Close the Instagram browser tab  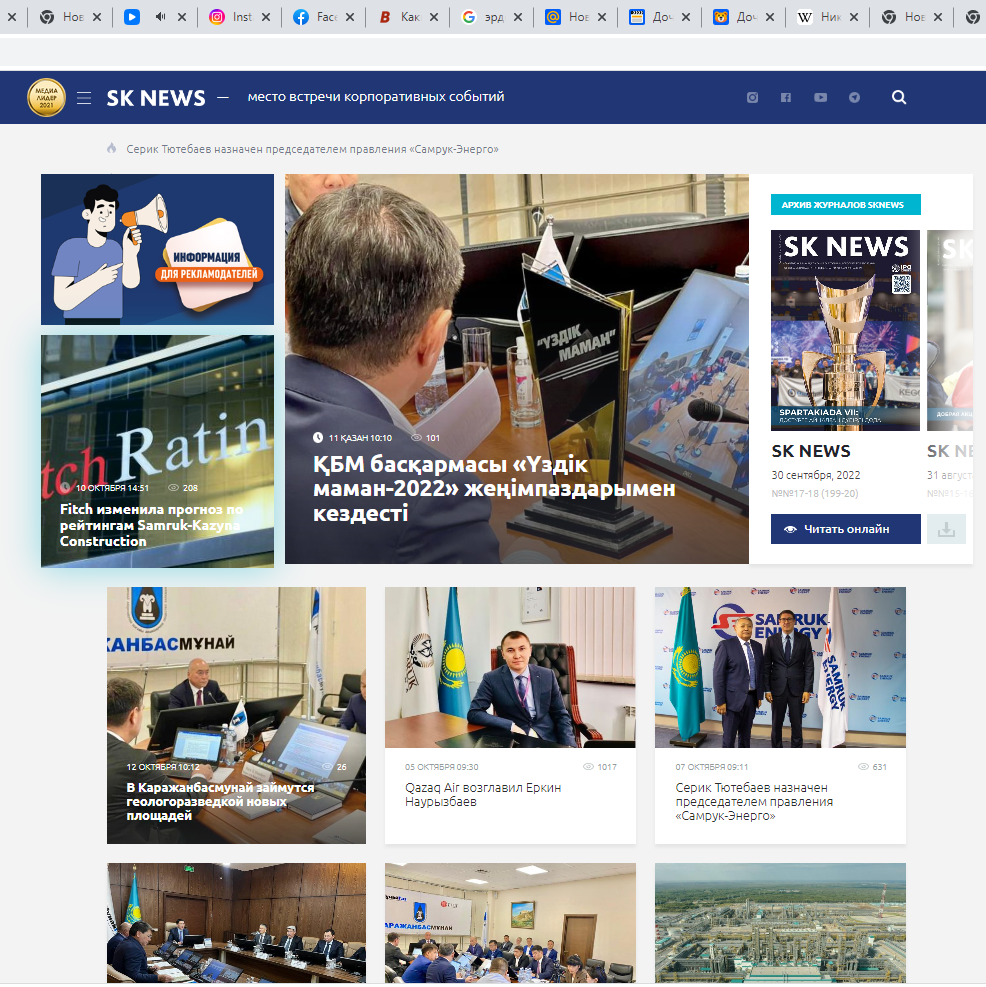pyautogui.click(x=266, y=17)
